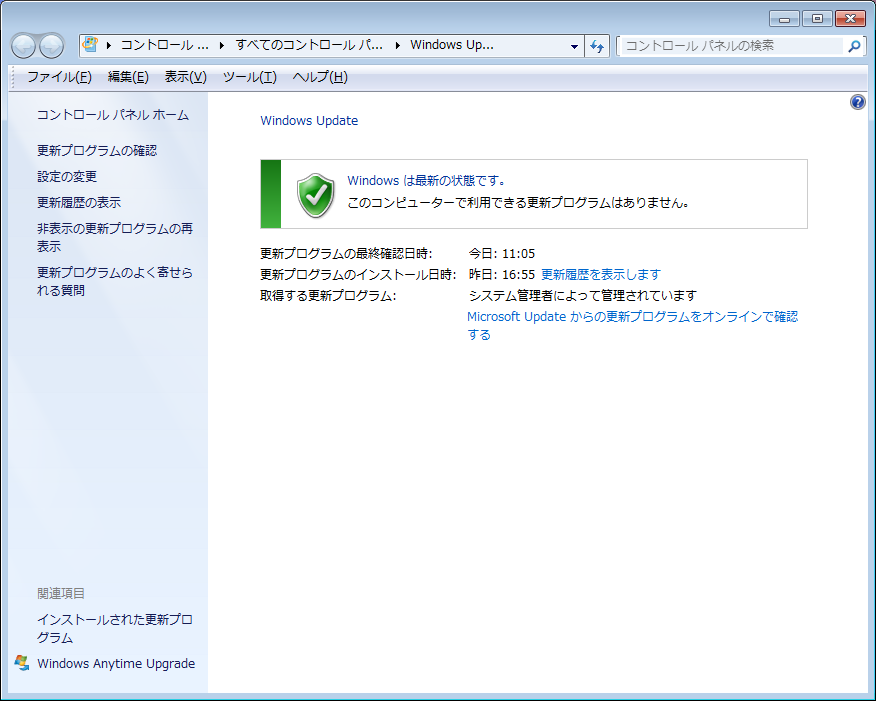Click the Forward navigation arrow button

click(51, 46)
